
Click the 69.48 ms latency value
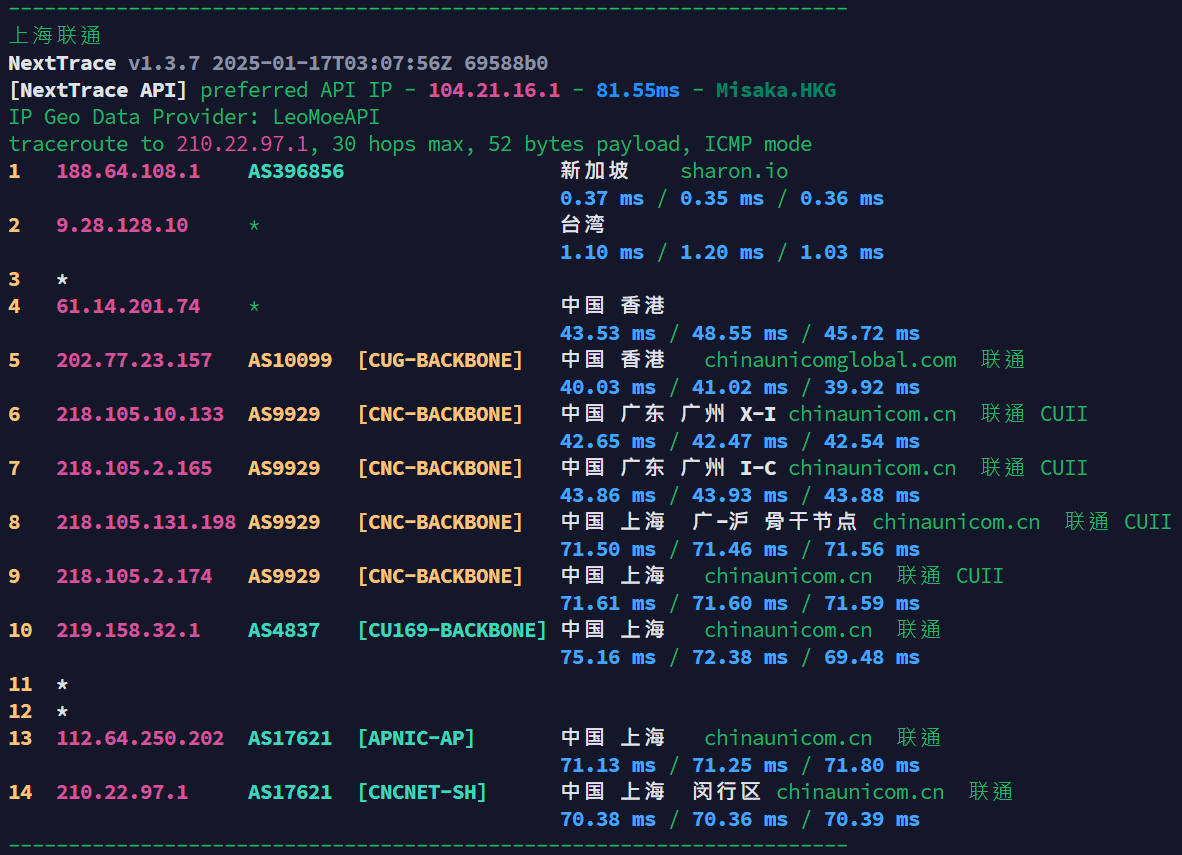[871, 657]
